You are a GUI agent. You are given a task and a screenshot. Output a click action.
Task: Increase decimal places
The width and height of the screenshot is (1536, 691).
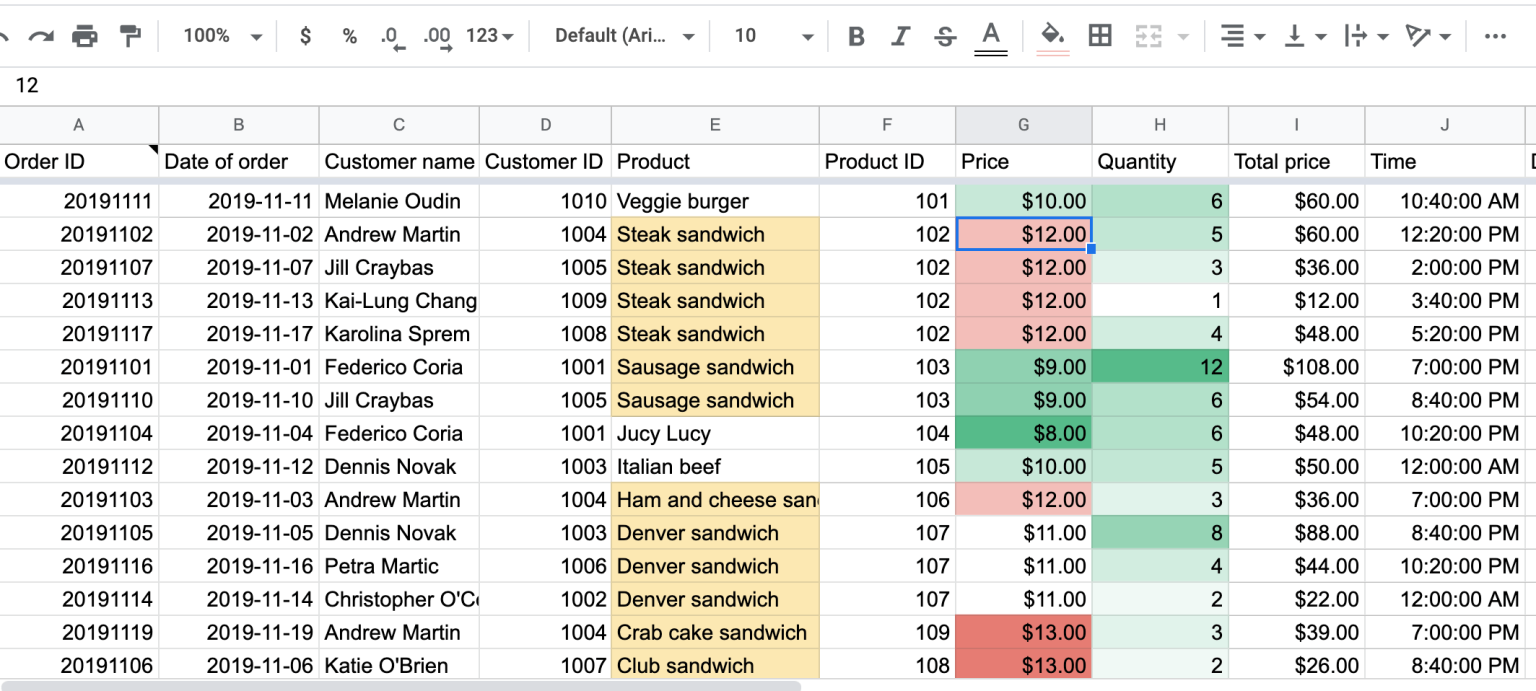tap(436, 35)
